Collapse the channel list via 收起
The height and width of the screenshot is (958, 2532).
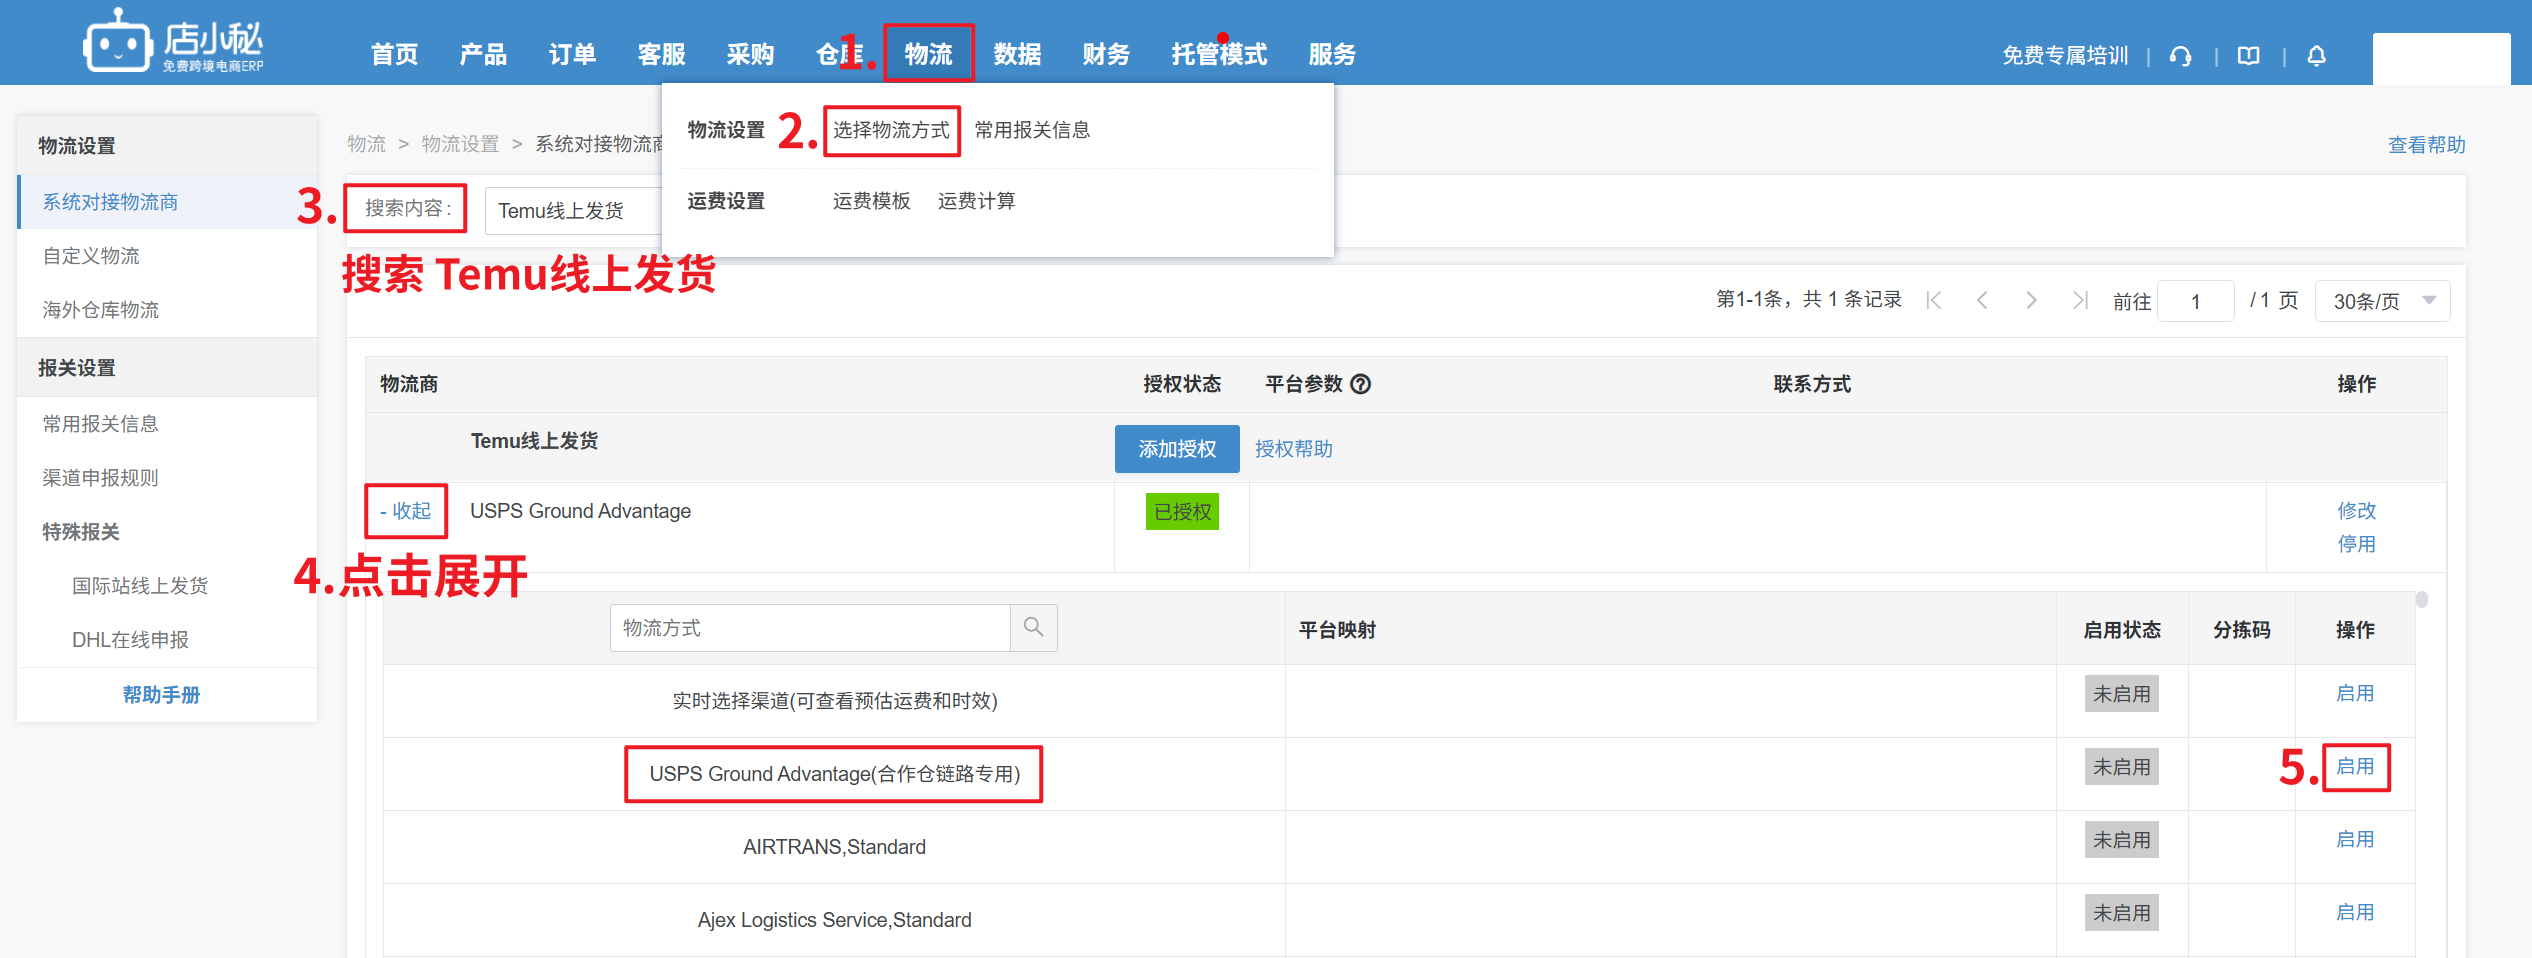(x=406, y=511)
